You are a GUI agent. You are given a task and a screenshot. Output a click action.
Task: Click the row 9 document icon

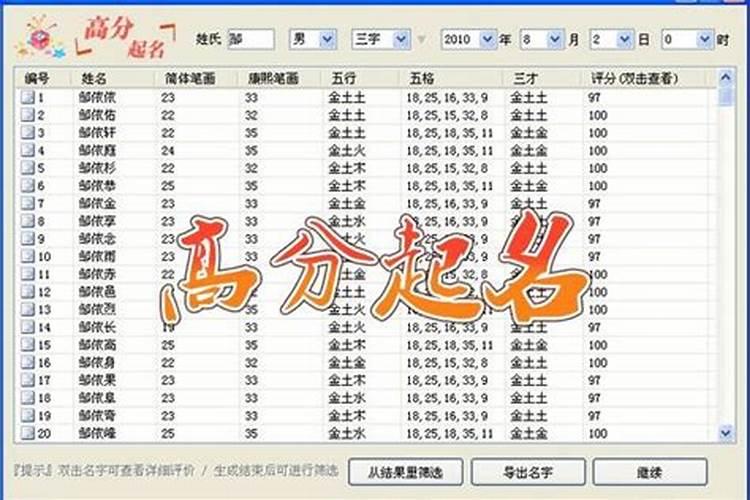coord(28,239)
